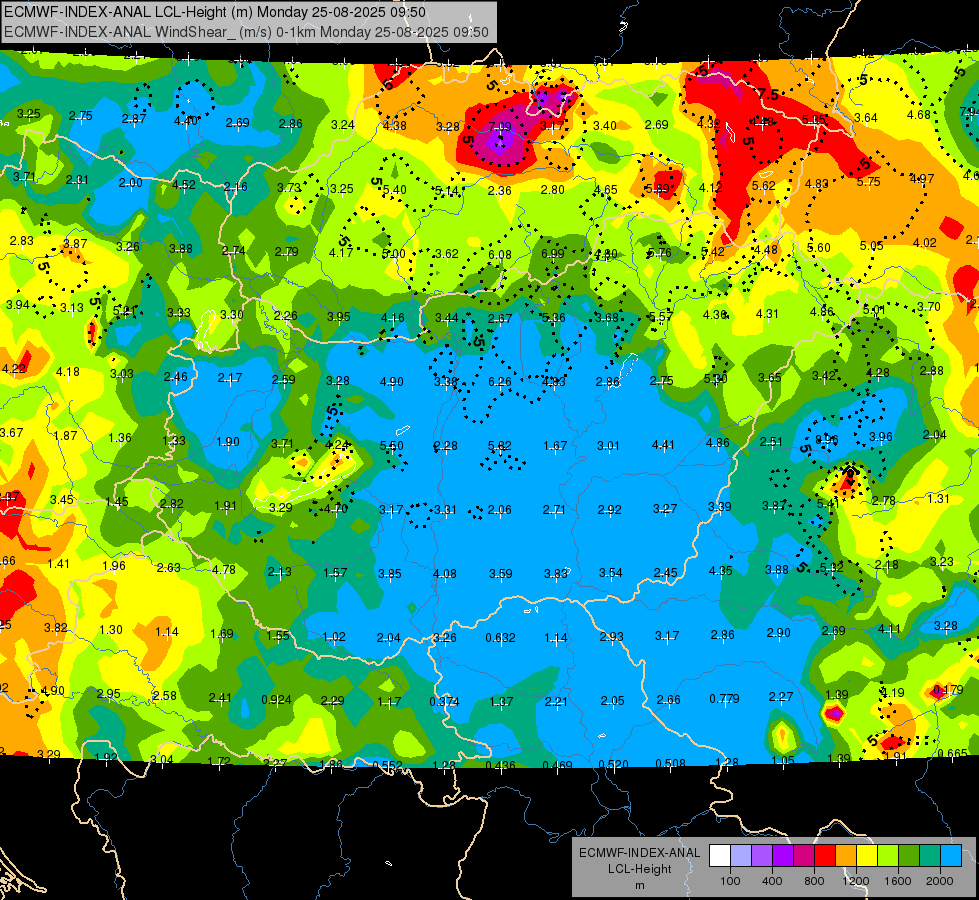Click the 1.05 wind shear value
Image resolution: width=979 pixels, height=900 pixels.
pyautogui.click(x=783, y=761)
